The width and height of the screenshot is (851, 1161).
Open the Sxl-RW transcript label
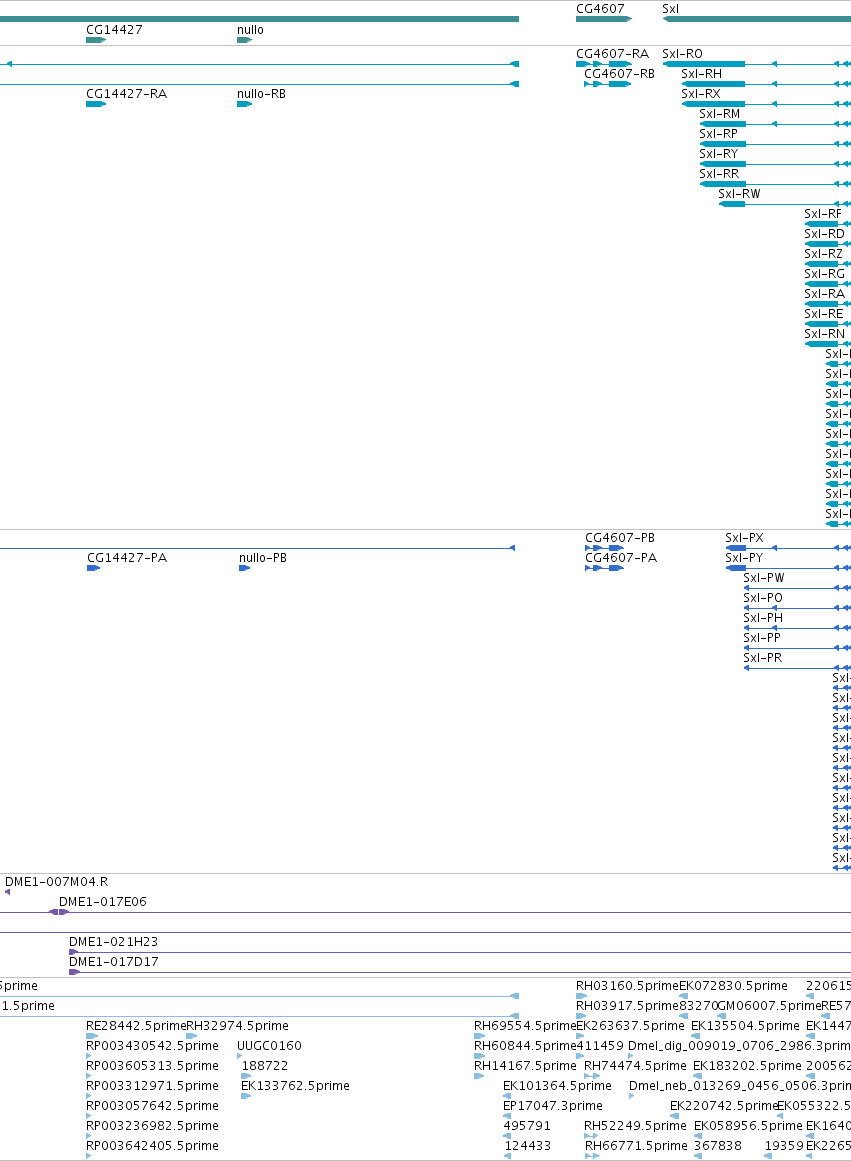point(739,194)
